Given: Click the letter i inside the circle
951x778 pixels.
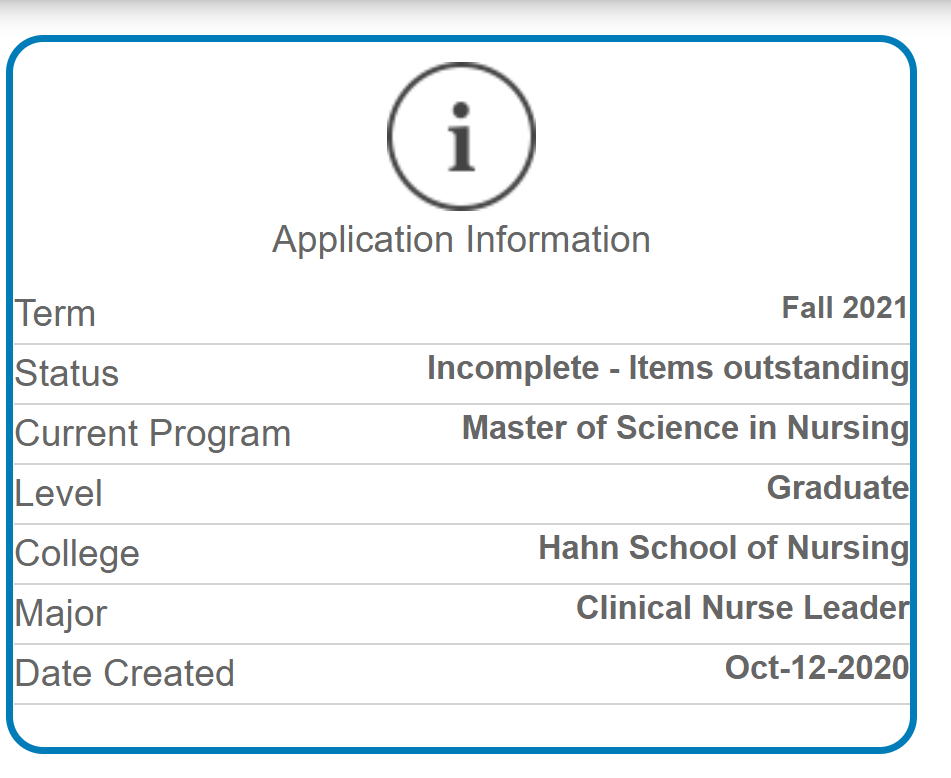Looking at the screenshot, I should click(x=461, y=136).
